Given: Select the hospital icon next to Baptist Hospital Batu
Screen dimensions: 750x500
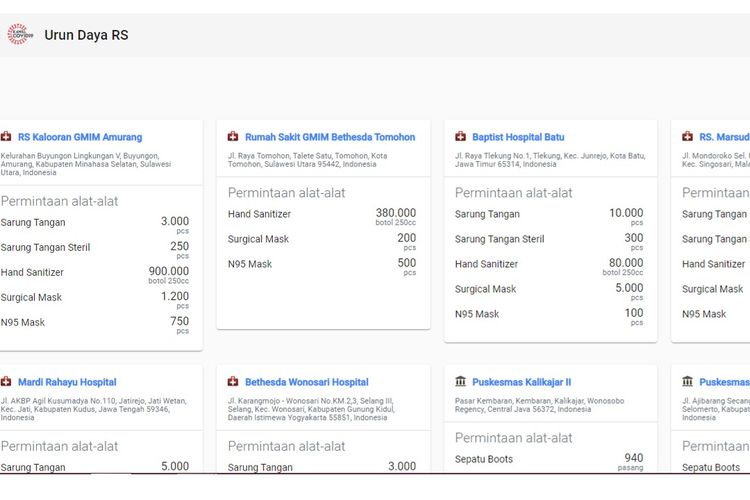Looking at the screenshot, I should click(x=460, y=137).
